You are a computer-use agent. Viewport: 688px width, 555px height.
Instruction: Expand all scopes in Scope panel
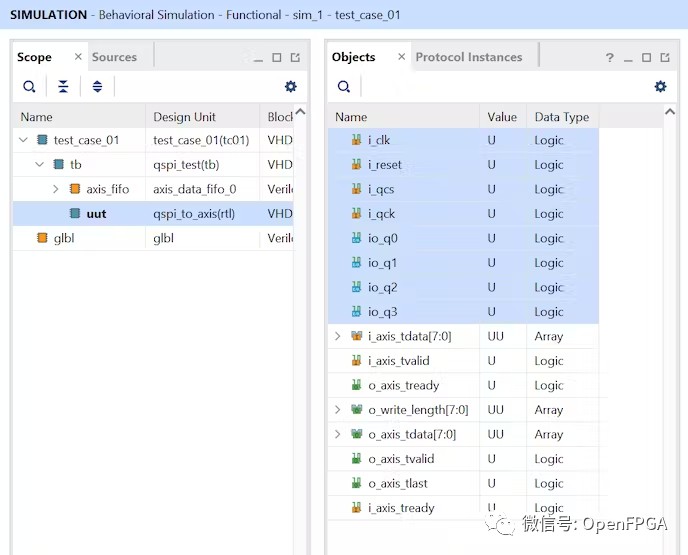pyautogui.click(x=97, y=86)
